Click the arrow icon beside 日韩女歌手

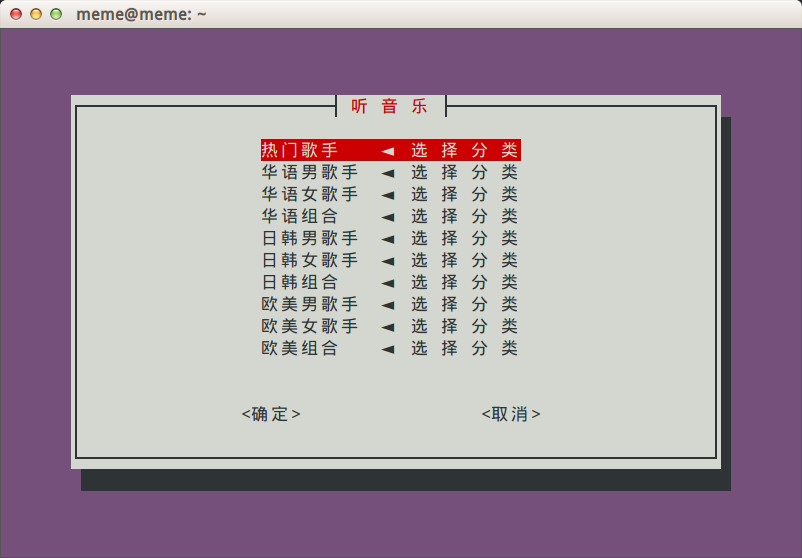point(388,261)
